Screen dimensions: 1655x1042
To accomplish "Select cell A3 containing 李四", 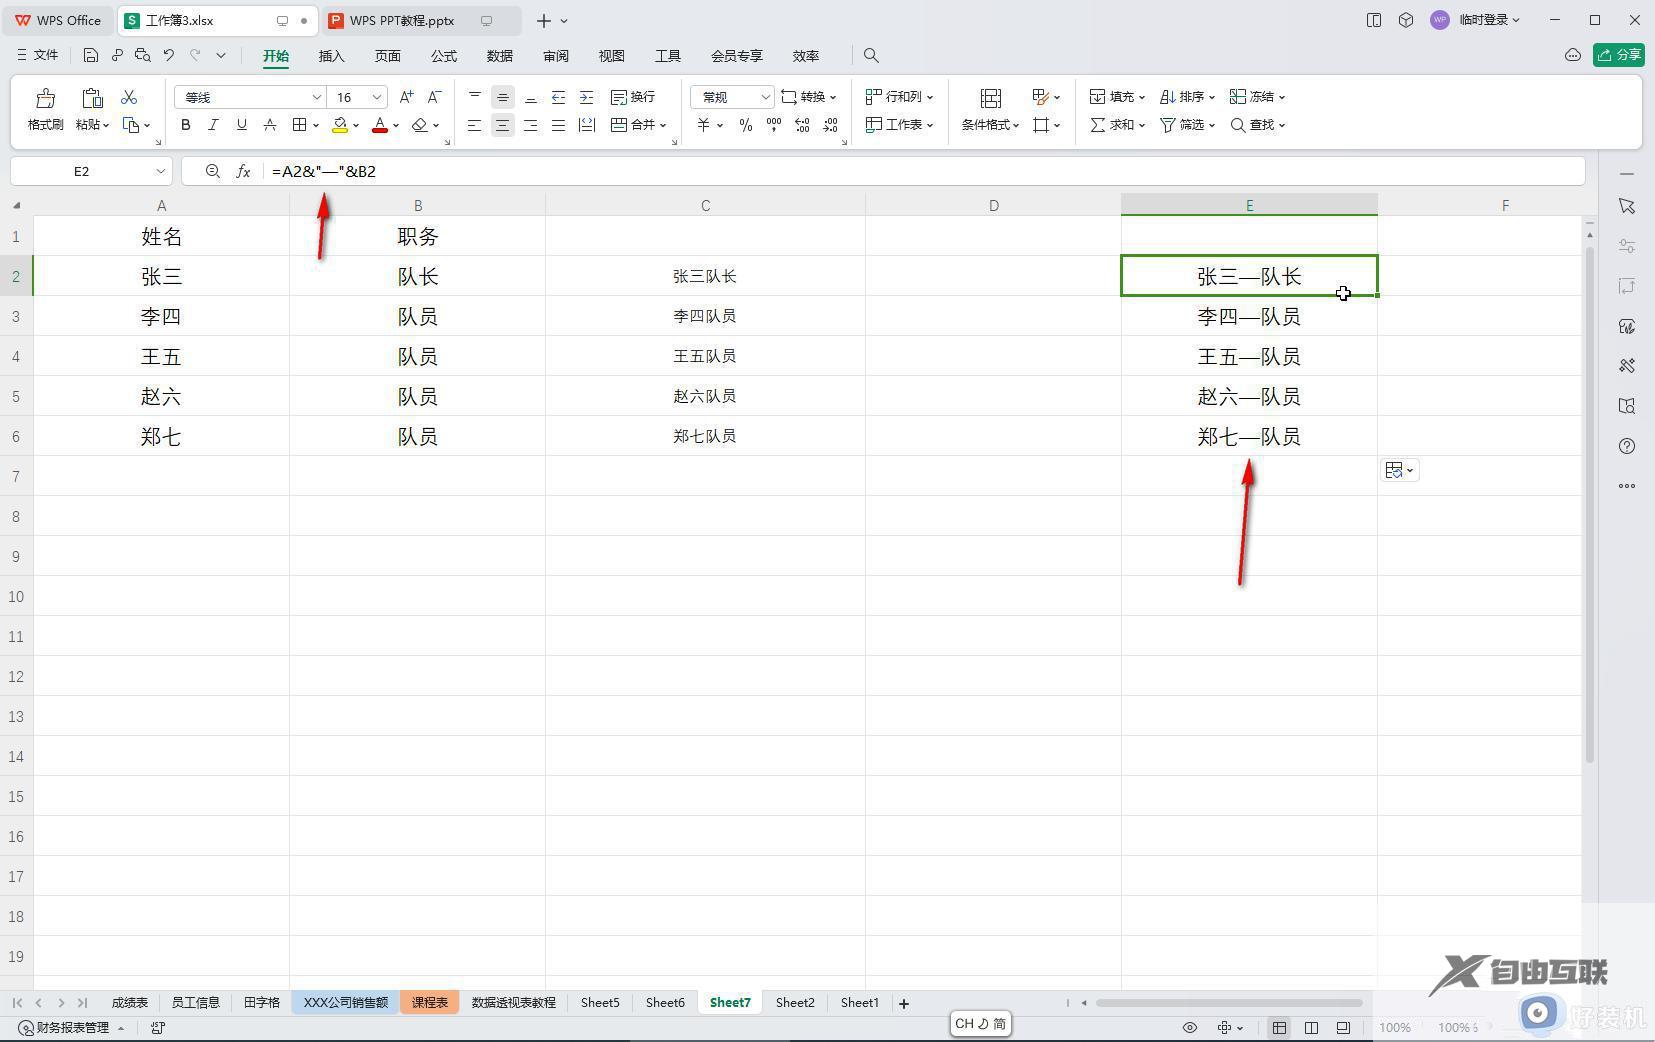I will [x=161, y=316].
